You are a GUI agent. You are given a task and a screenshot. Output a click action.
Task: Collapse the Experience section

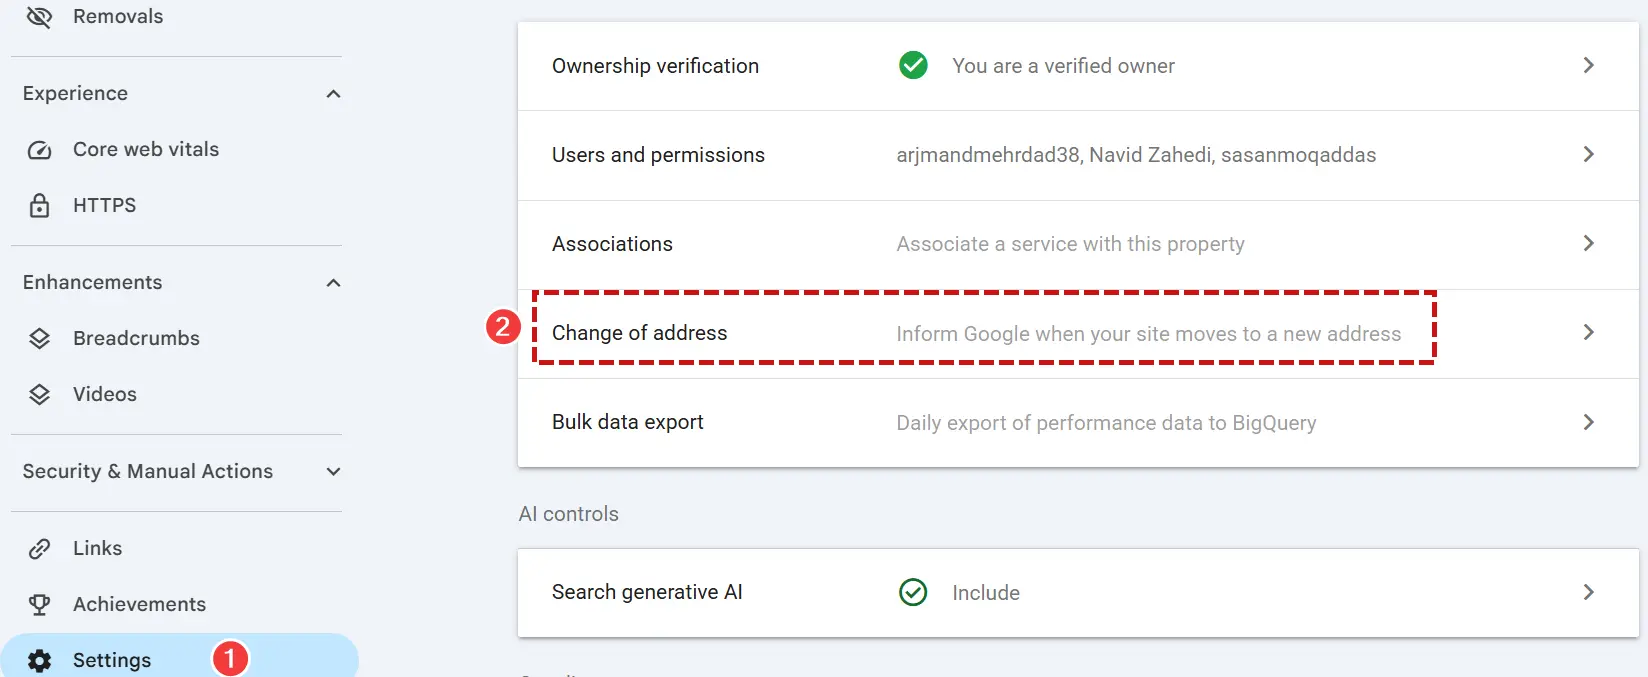pyautogui.click(x=334, y=94)
